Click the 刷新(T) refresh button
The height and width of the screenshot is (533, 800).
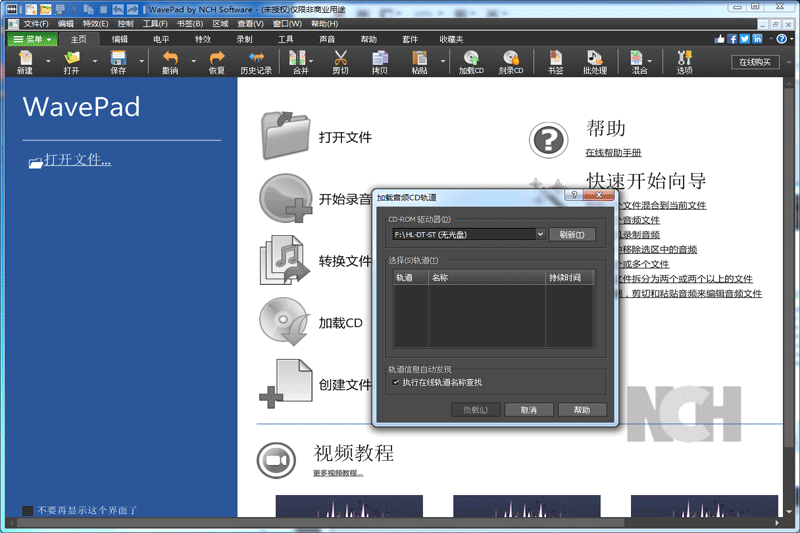click(x=572, y=235)
